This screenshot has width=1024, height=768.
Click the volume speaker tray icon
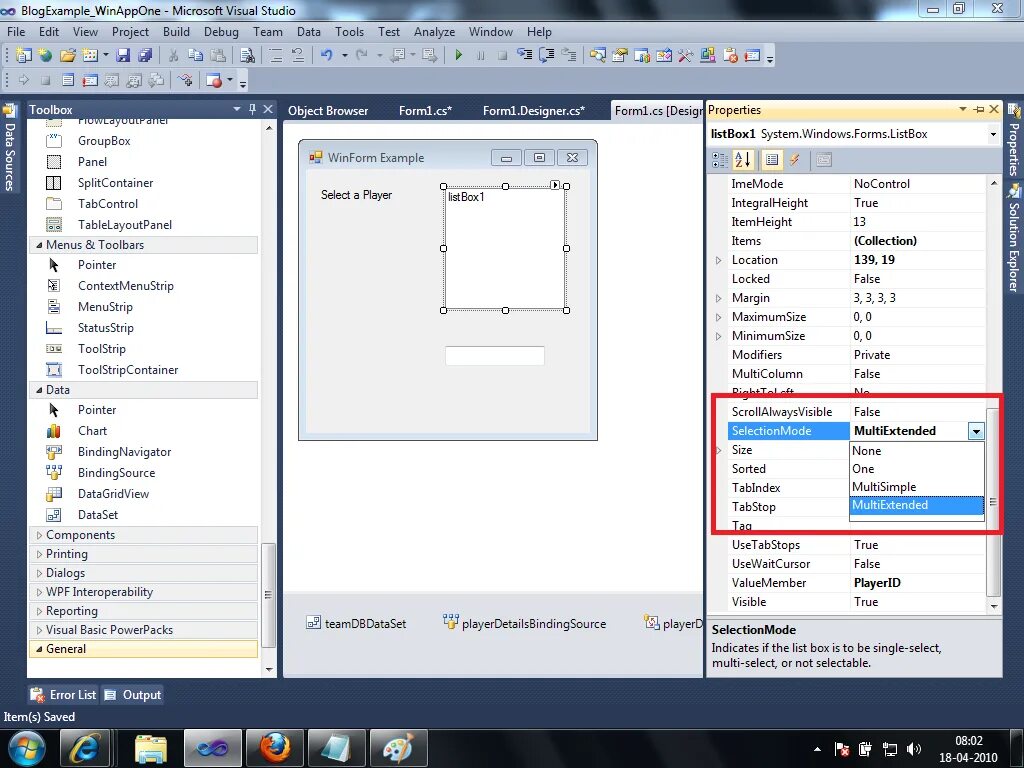tap(914, 749)
